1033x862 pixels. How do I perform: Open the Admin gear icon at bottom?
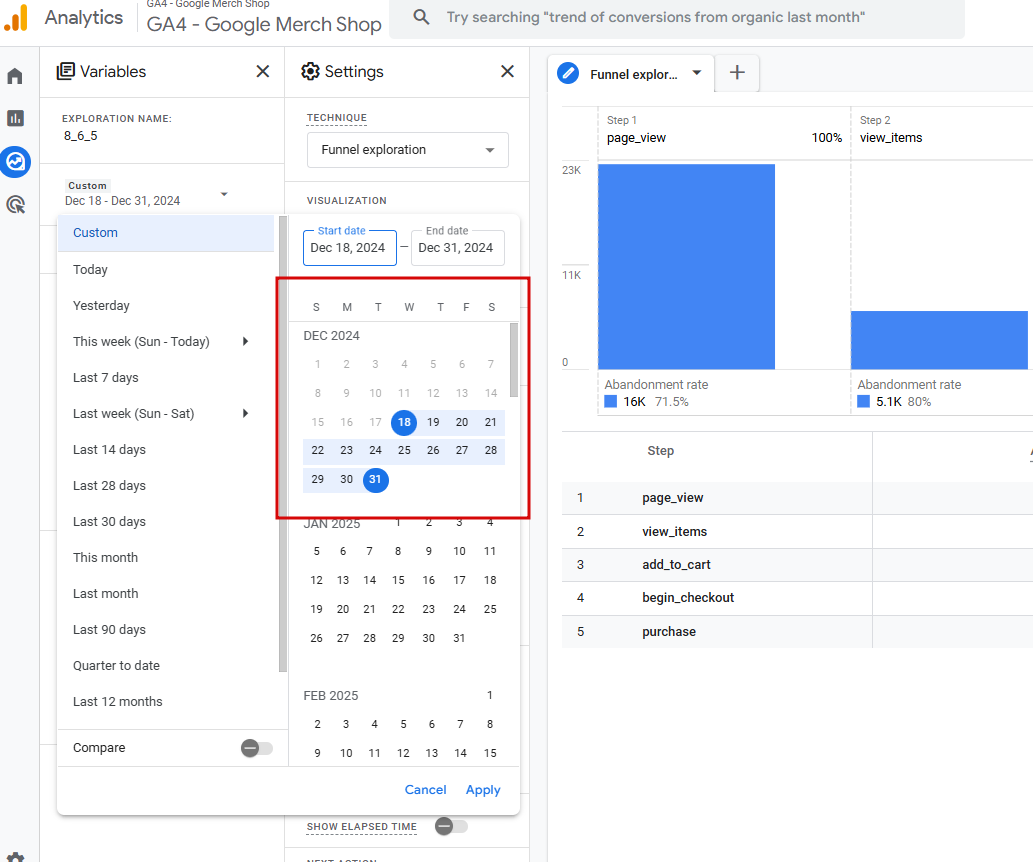pyautogui.click(x=15, y=856)
